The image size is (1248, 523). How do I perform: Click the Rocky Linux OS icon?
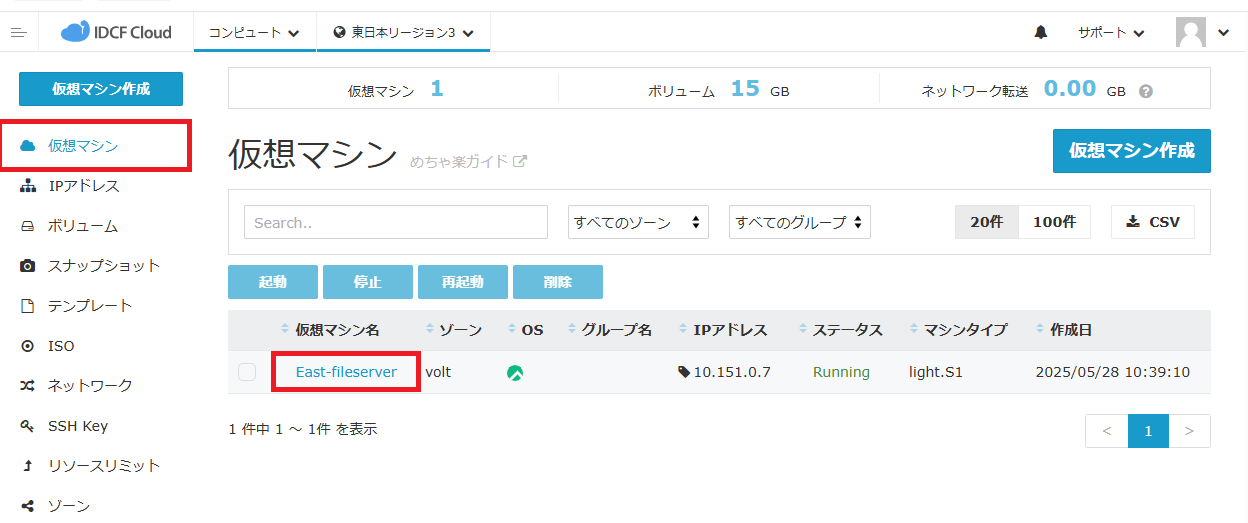[515, 373]
